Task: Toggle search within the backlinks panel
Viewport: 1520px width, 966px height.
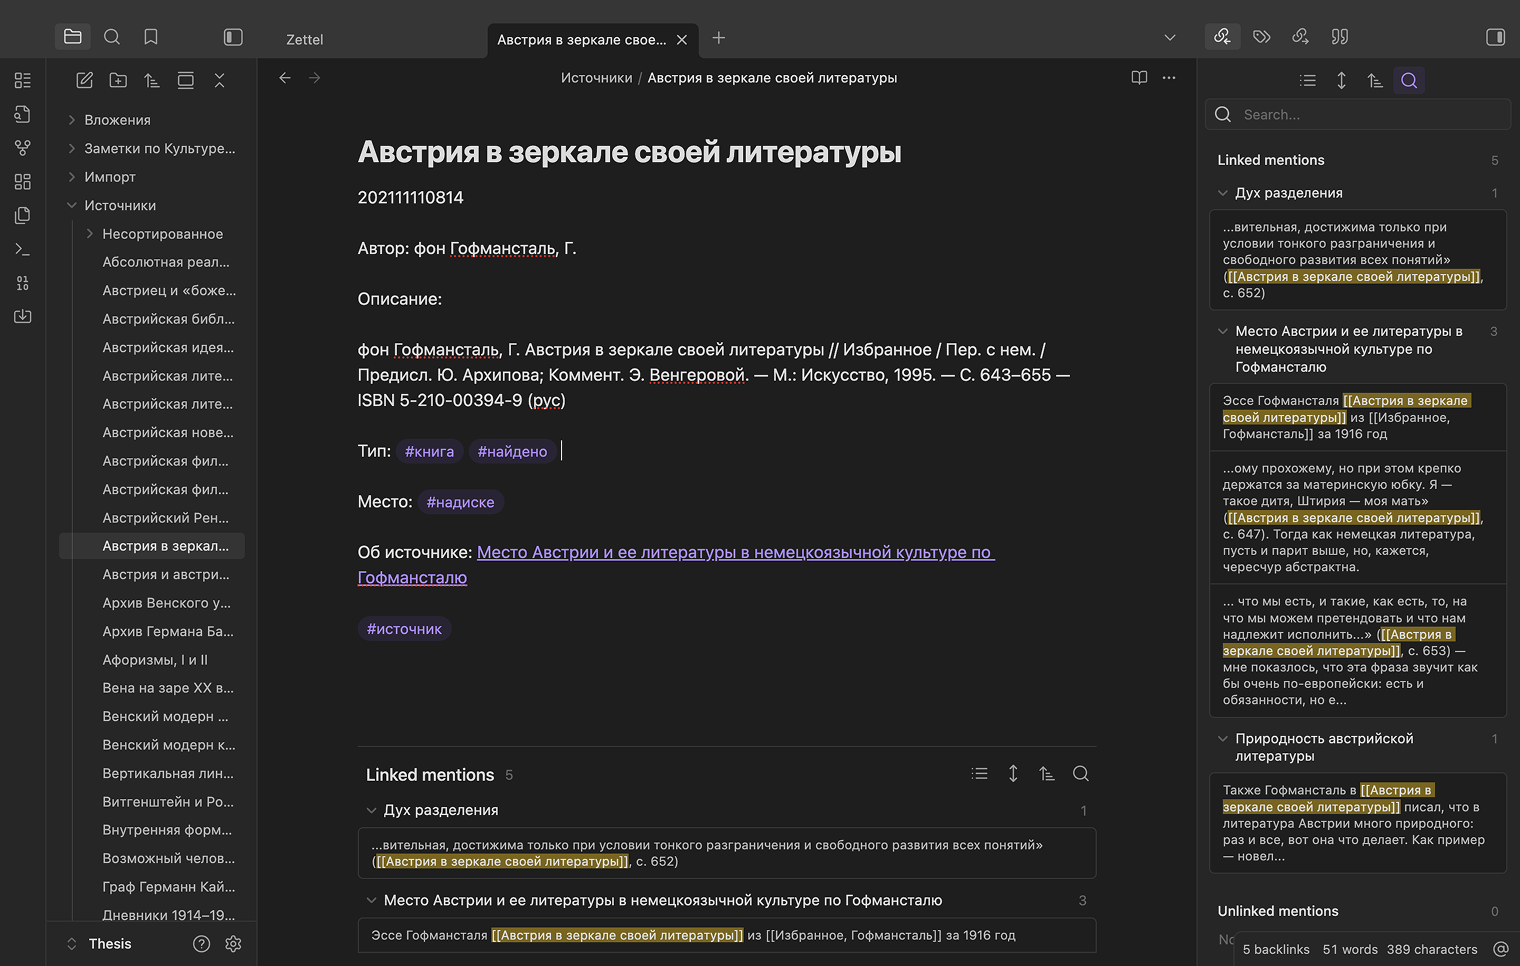Action: [x=1409, y=80]
